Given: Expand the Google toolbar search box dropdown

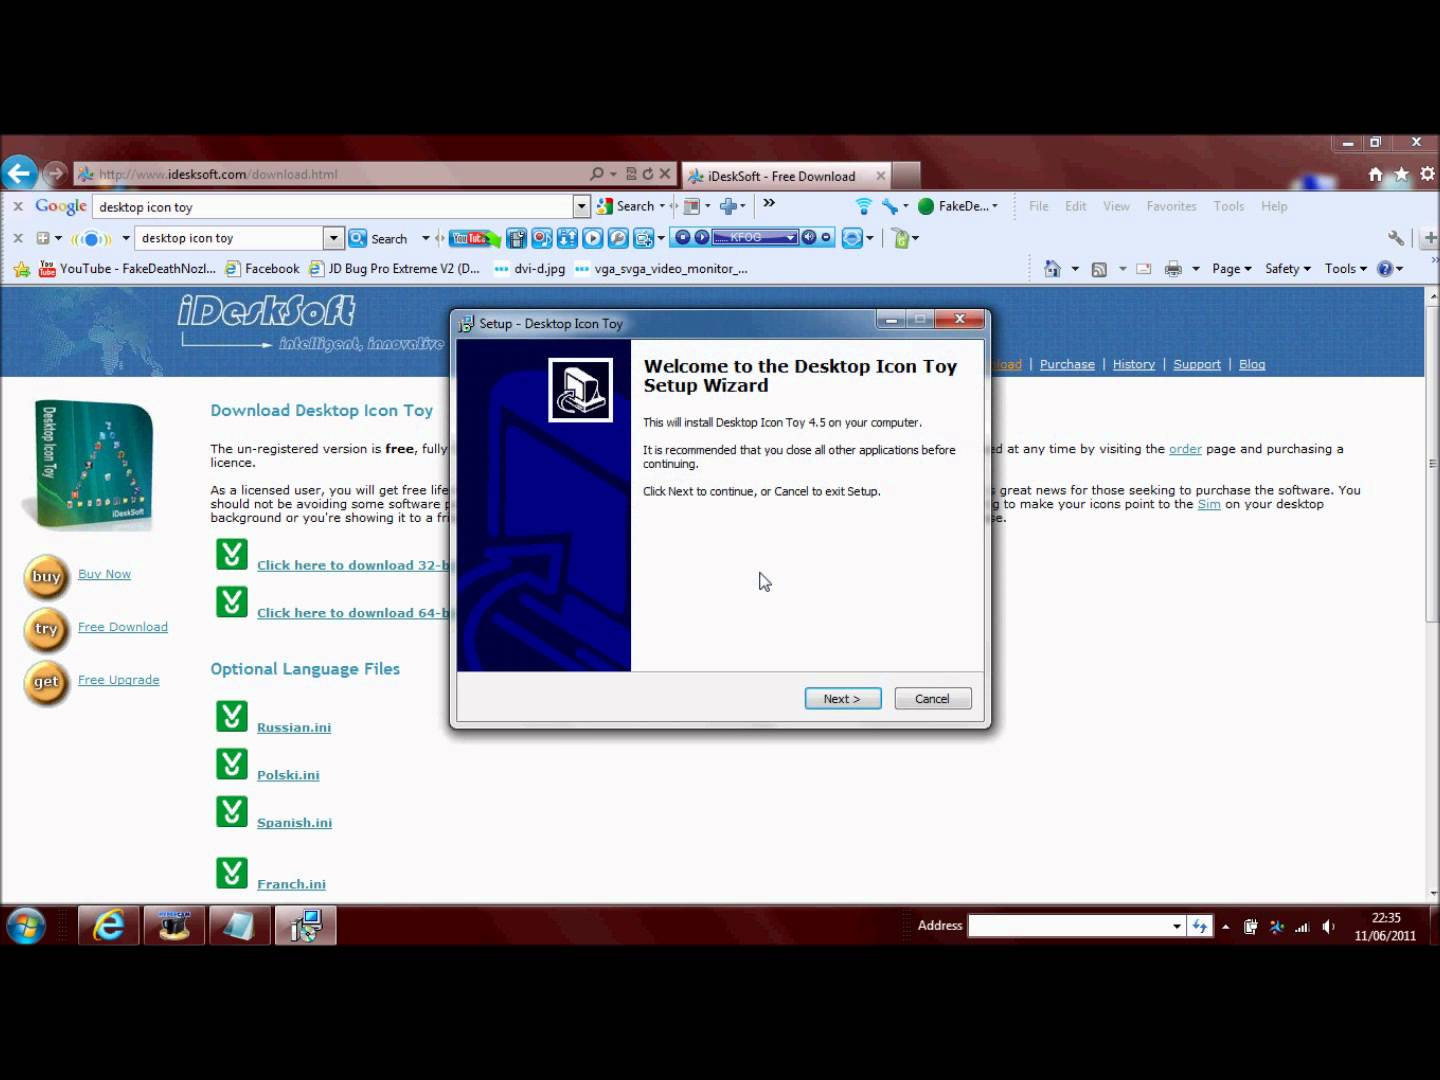Looking at the screenshot, I should click(581, 206).
